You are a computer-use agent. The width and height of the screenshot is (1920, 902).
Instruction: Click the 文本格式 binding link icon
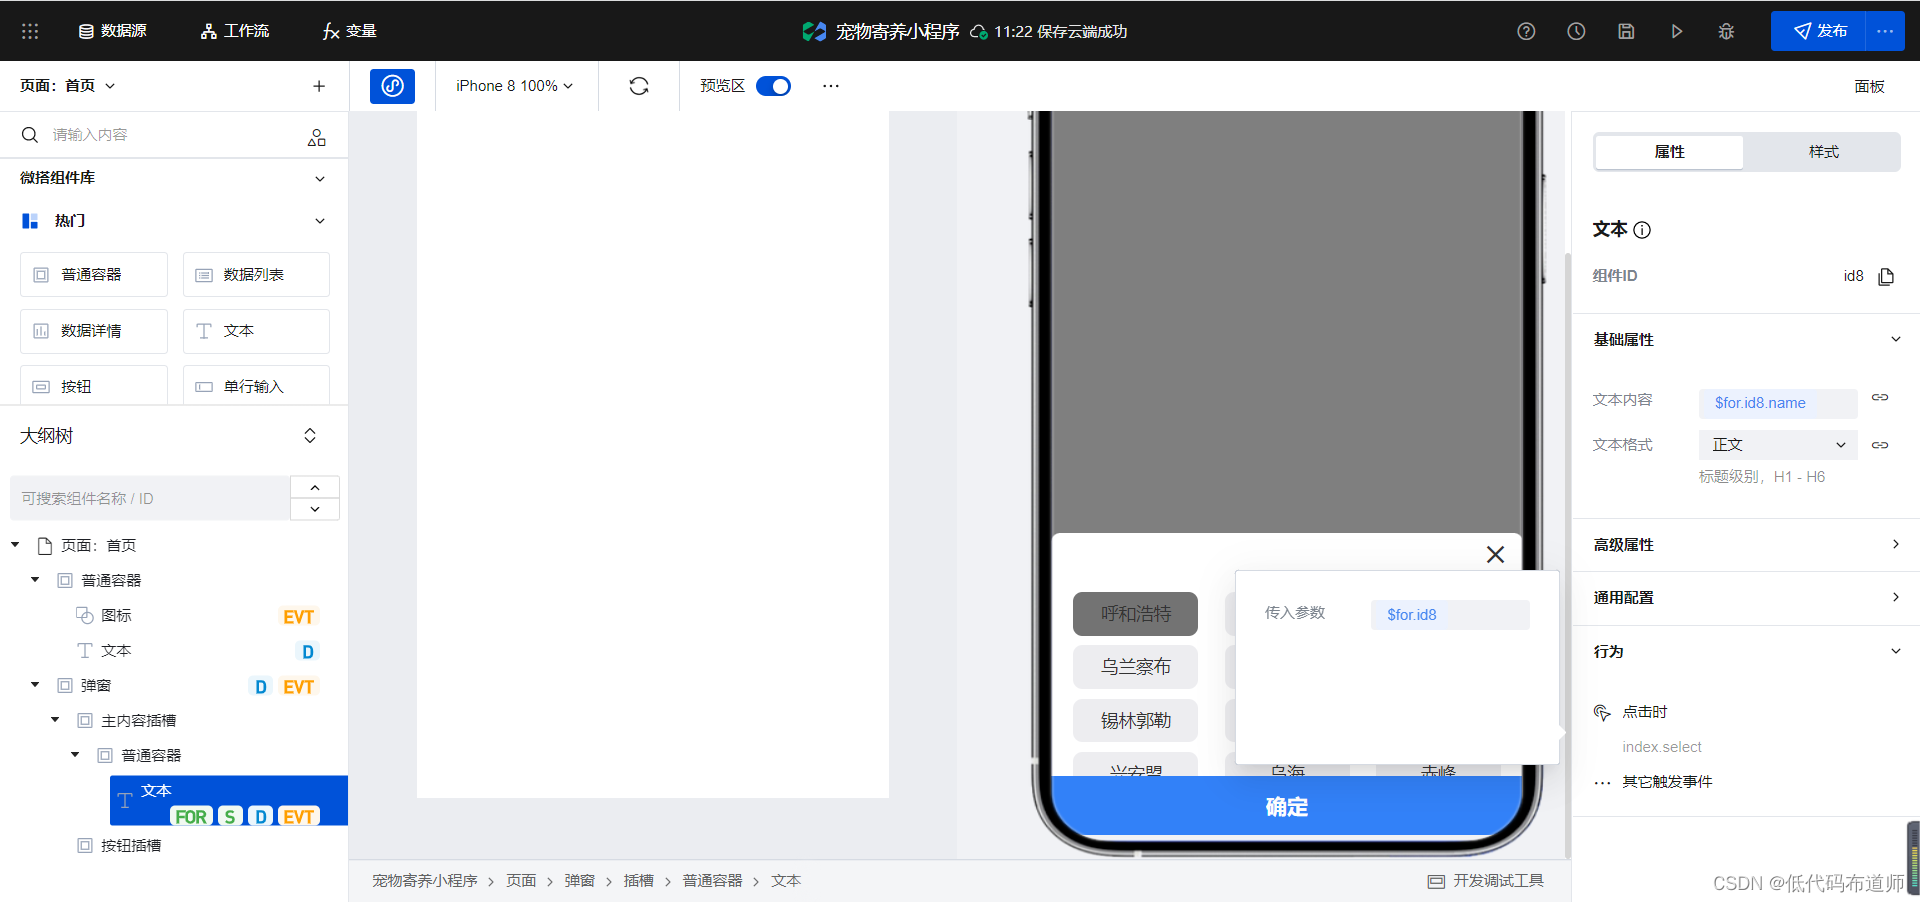(1880, 445)
